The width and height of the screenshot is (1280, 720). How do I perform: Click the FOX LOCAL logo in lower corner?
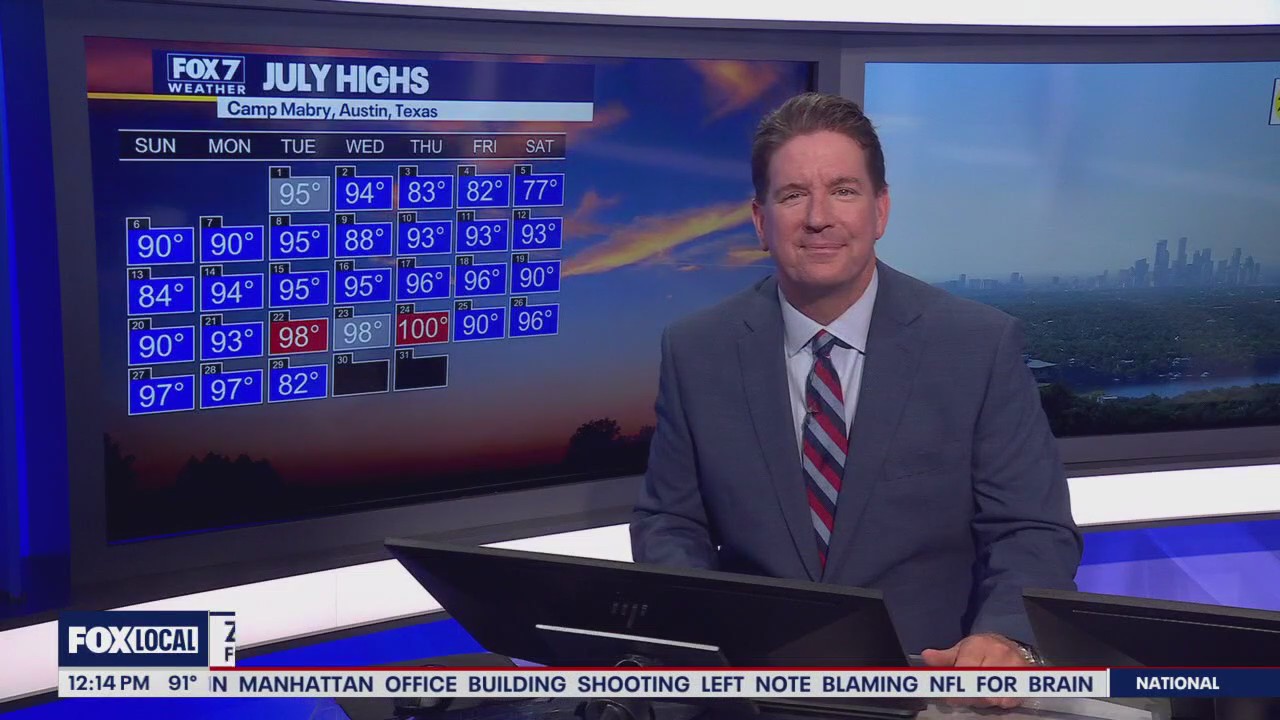coord(133,640)
